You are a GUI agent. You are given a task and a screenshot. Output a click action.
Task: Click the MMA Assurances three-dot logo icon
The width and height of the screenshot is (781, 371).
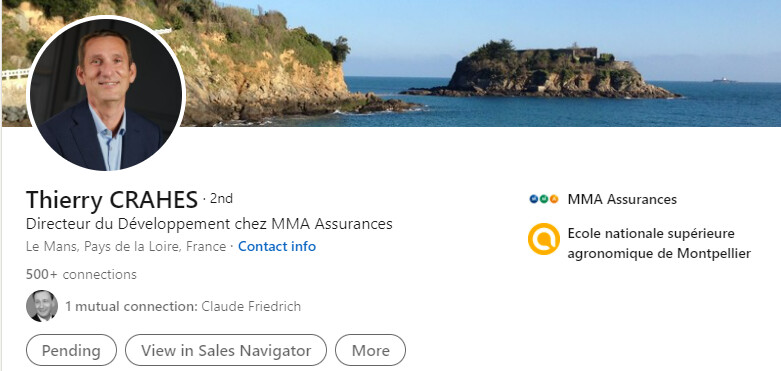[x=543, y=199]
